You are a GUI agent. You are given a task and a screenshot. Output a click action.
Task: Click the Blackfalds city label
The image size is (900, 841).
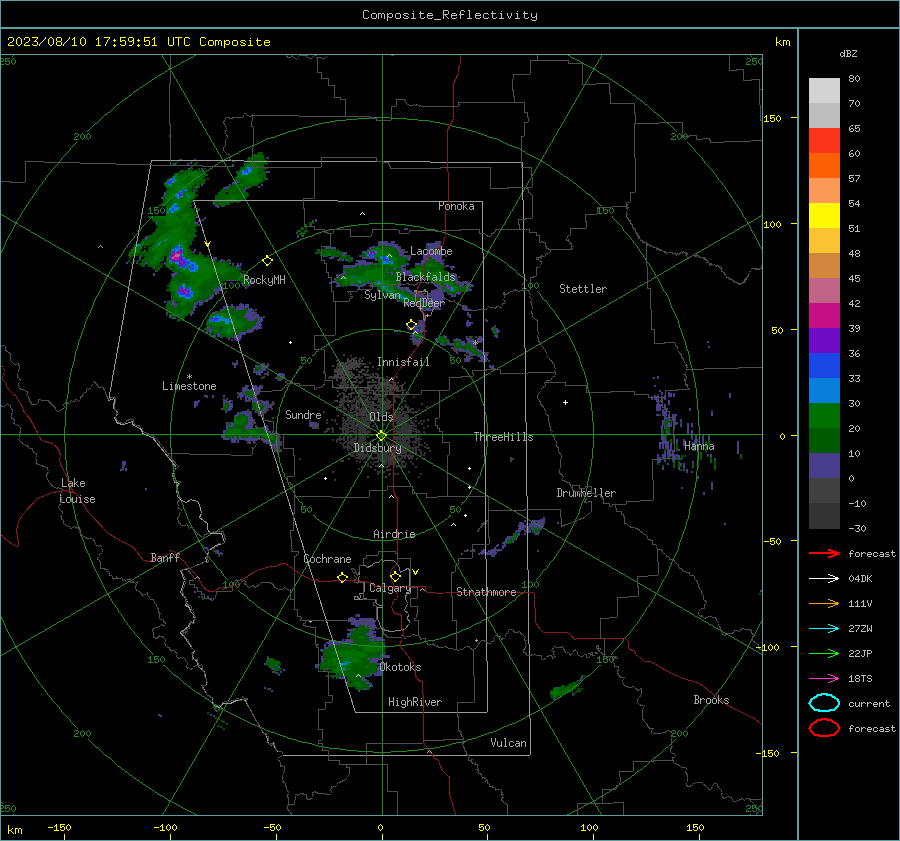point(425,277)
